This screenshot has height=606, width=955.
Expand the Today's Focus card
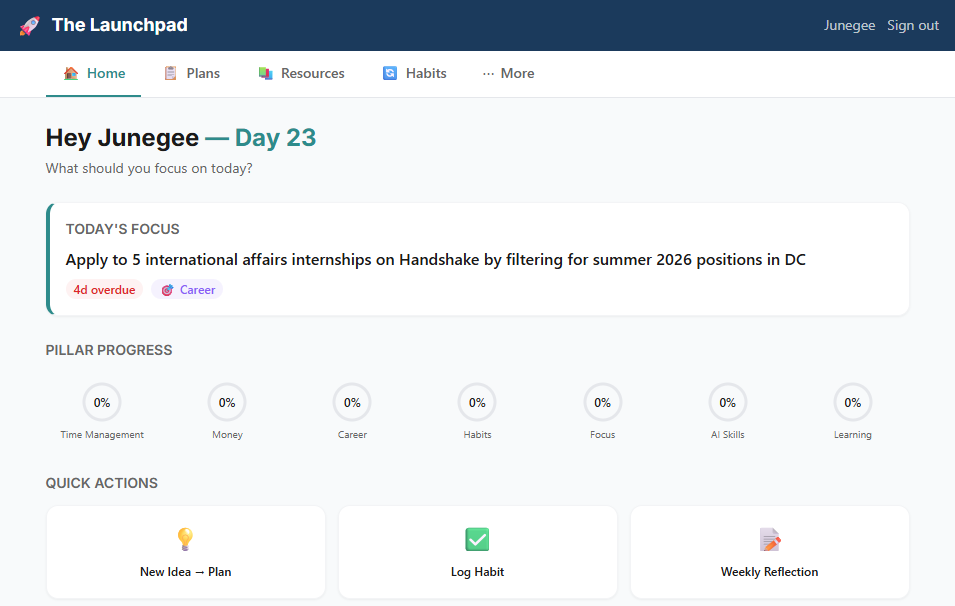tap(477, 259)
